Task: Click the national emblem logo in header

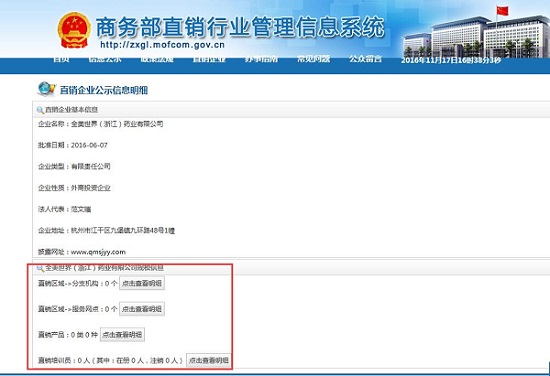Action: point(74,30)
